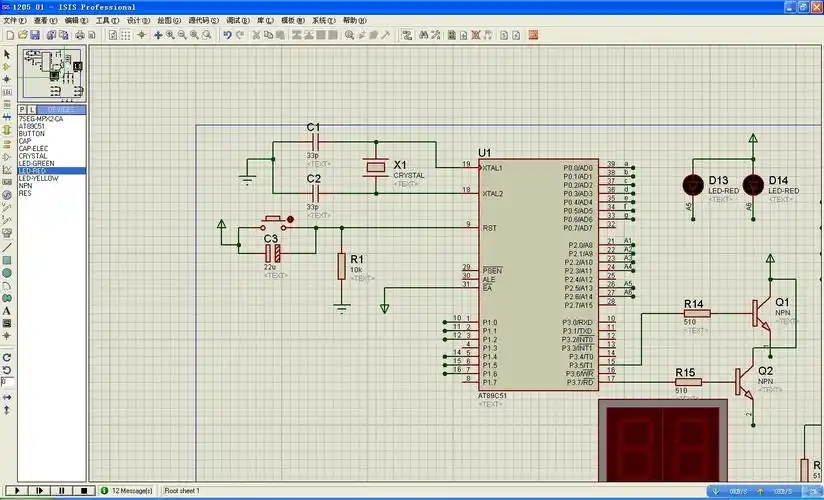Toggle the grid display icon
This screenshot has width=824, height=500.
[127, 35]
